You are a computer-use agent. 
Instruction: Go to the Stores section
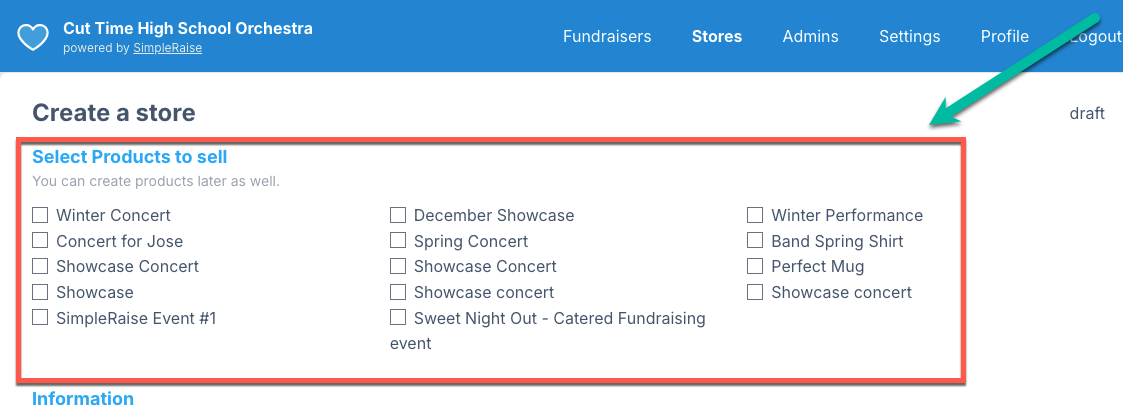pos(717,37)
